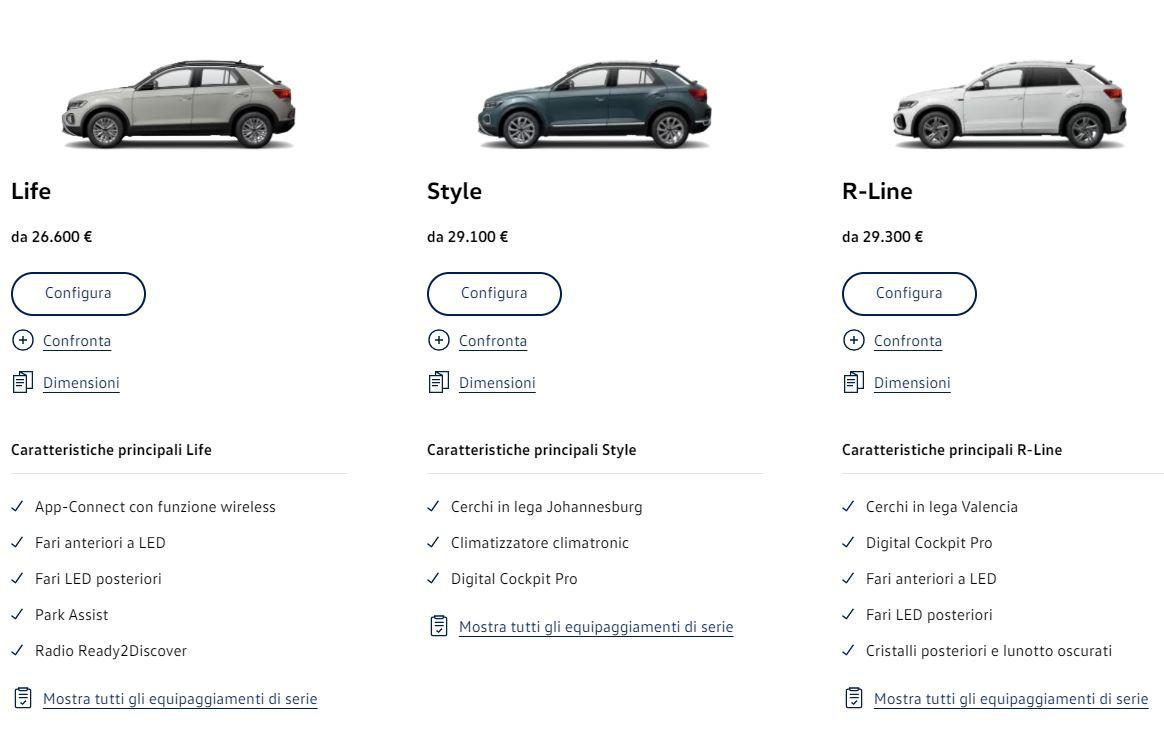Select the dark teal Style car image
The image size is (1164, 729).
click(x=595, y=104)
